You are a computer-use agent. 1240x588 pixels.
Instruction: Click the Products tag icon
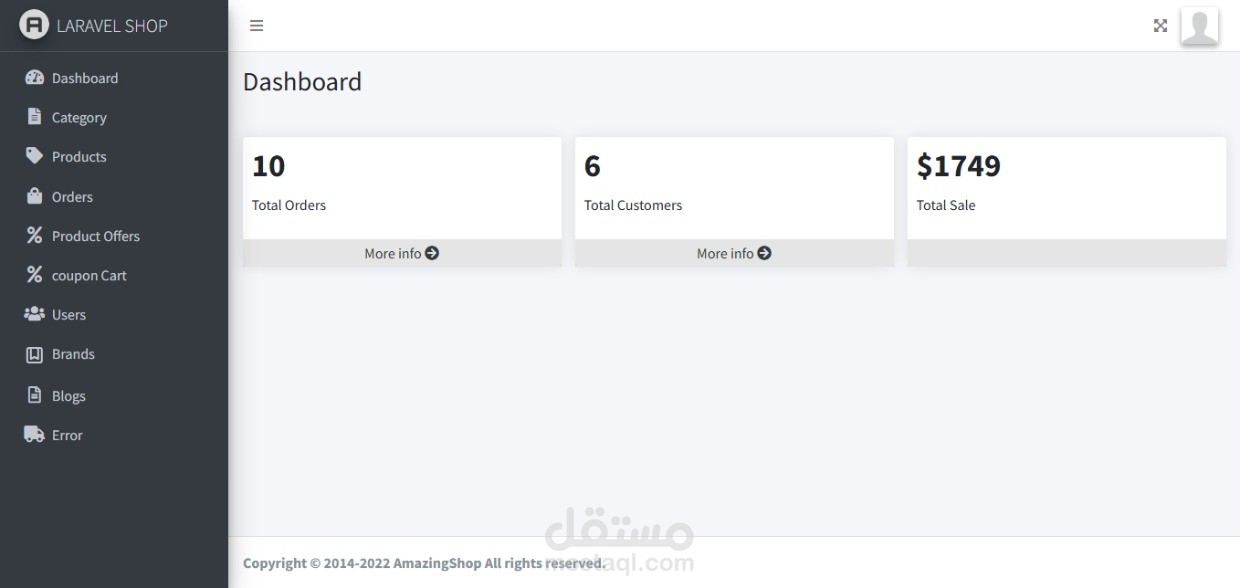pos(35,156)
